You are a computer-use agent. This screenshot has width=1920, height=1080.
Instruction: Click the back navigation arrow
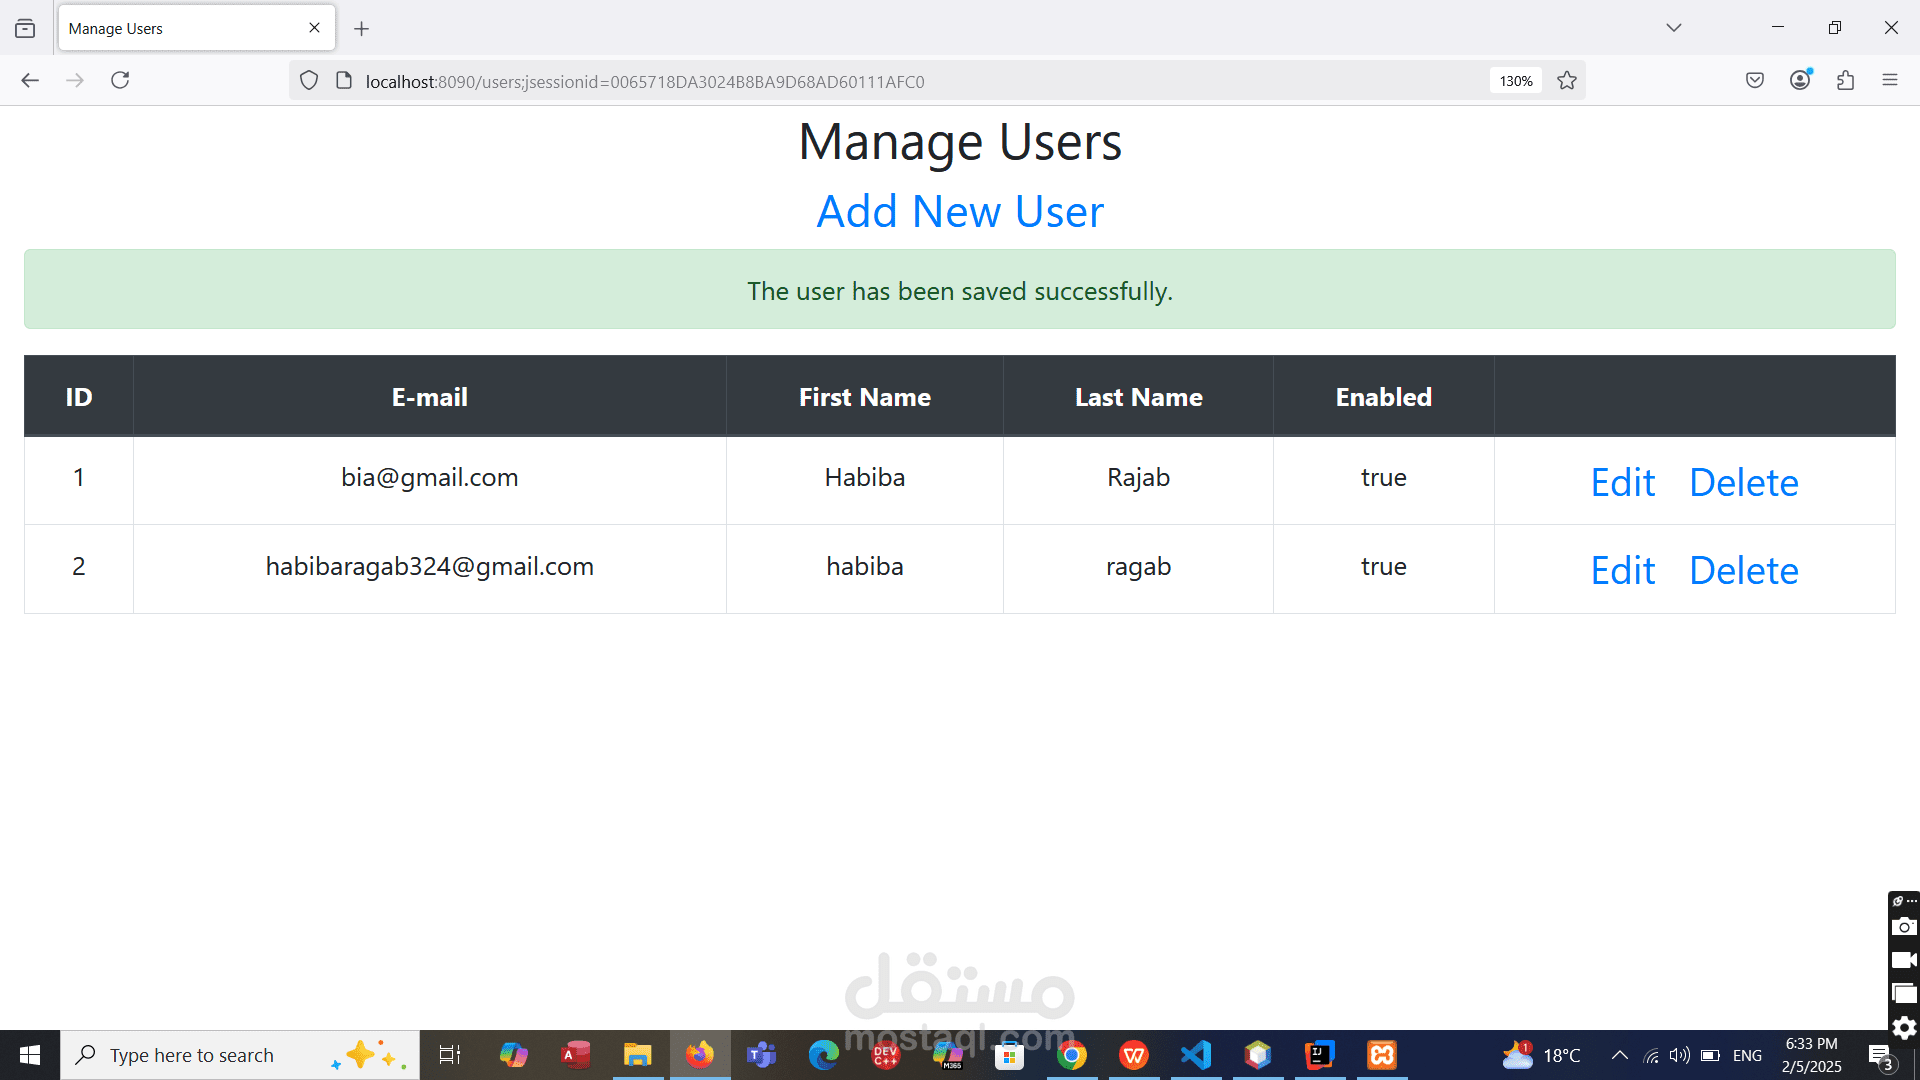30,80
